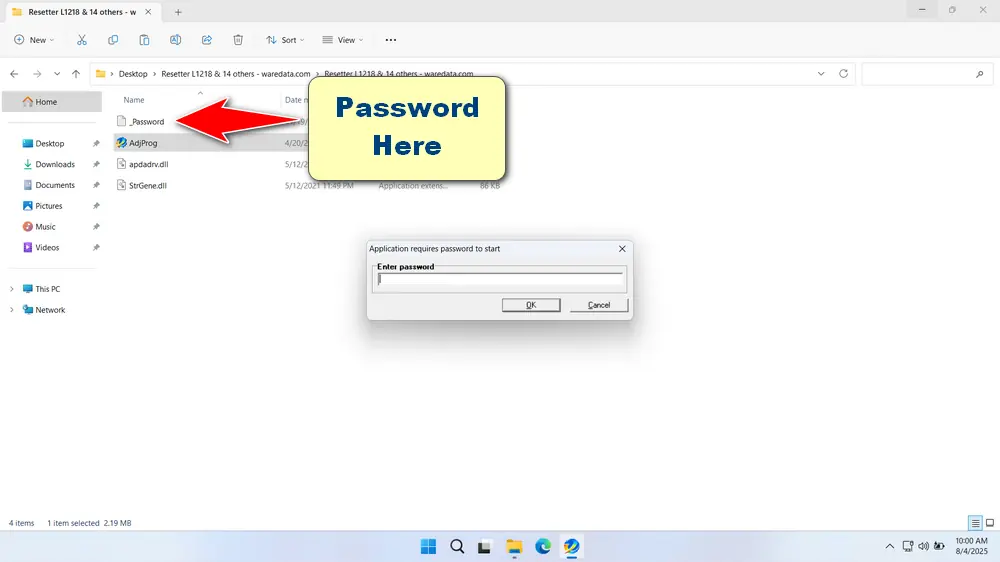Select This PC in the sidebar

point(47,289)
